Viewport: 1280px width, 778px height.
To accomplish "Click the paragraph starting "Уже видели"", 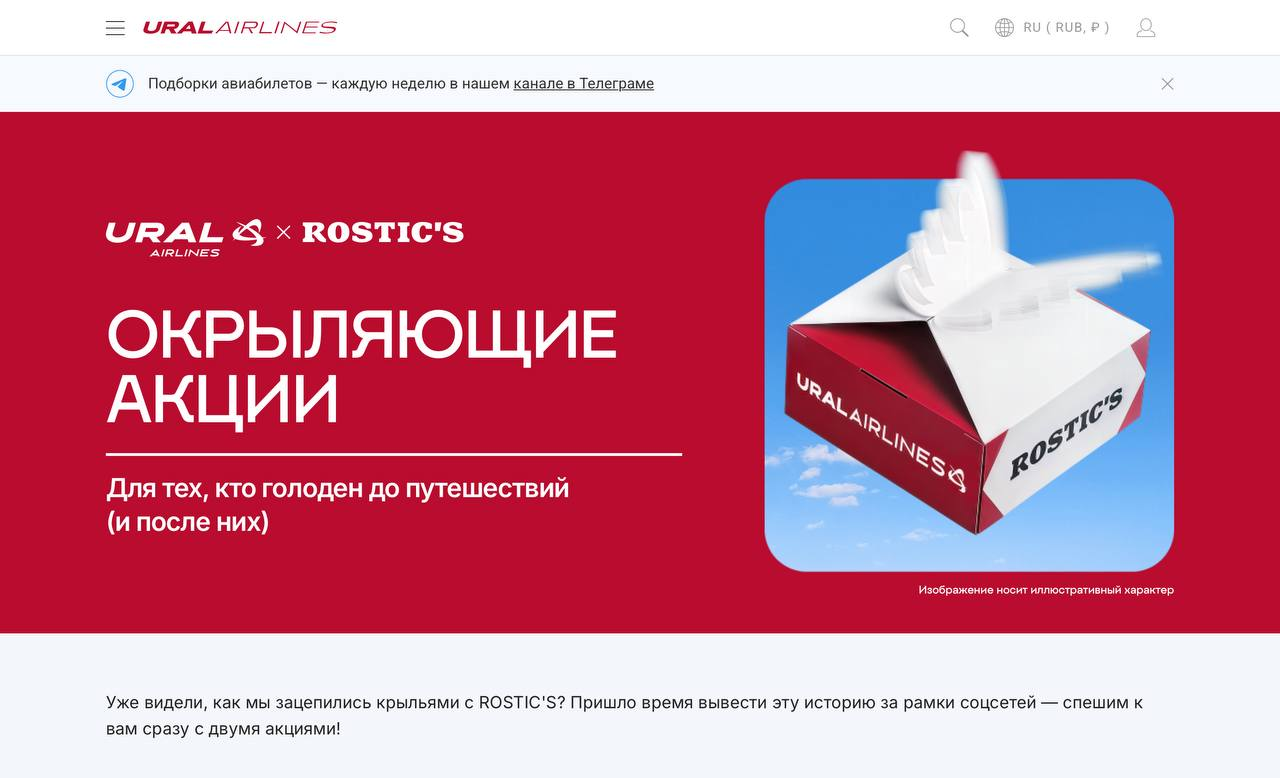I will (x=624, y=716).
